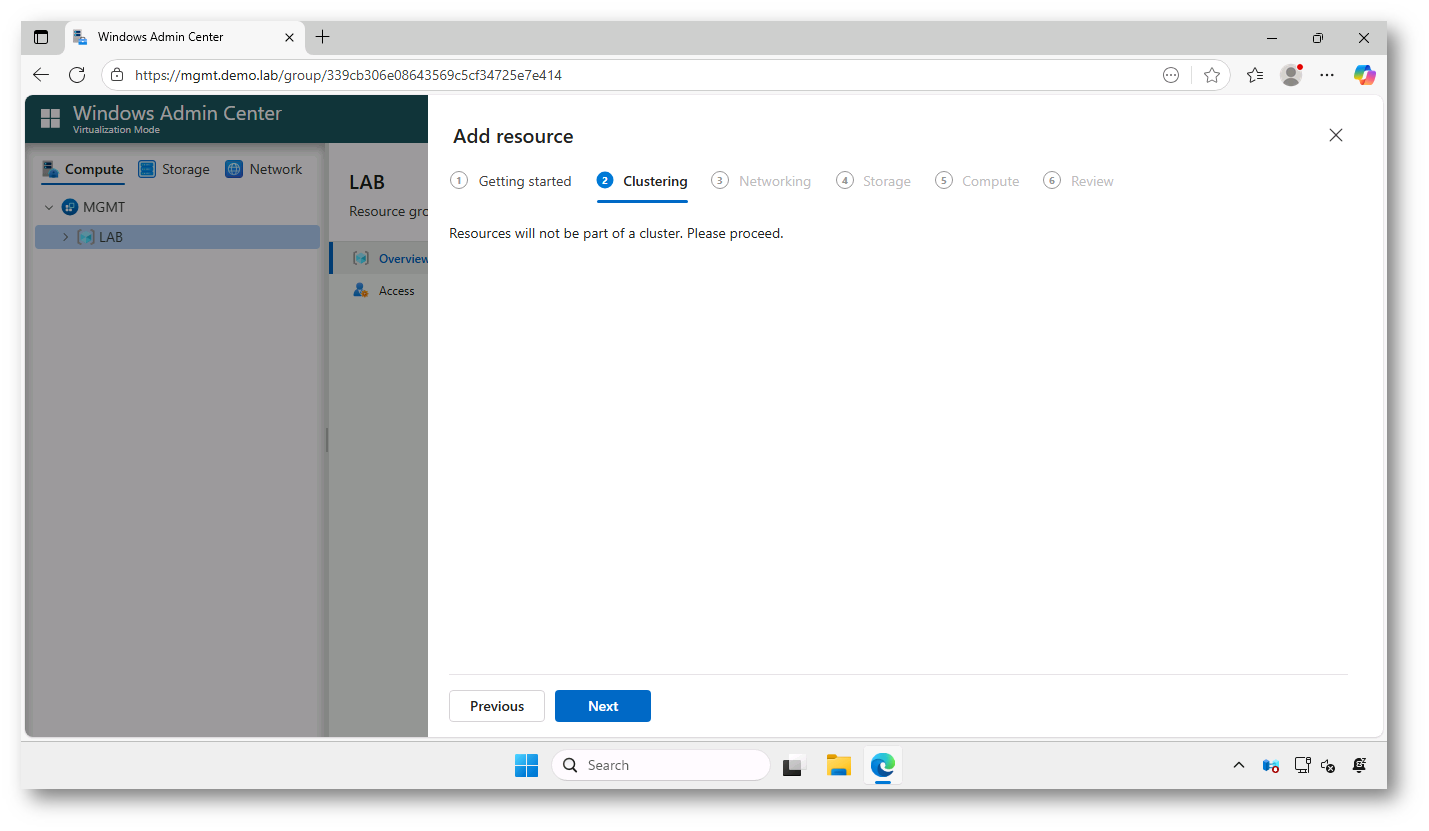Open the Edge profile avatar icon
The image size is (1429, 831).
(1290, 74)
